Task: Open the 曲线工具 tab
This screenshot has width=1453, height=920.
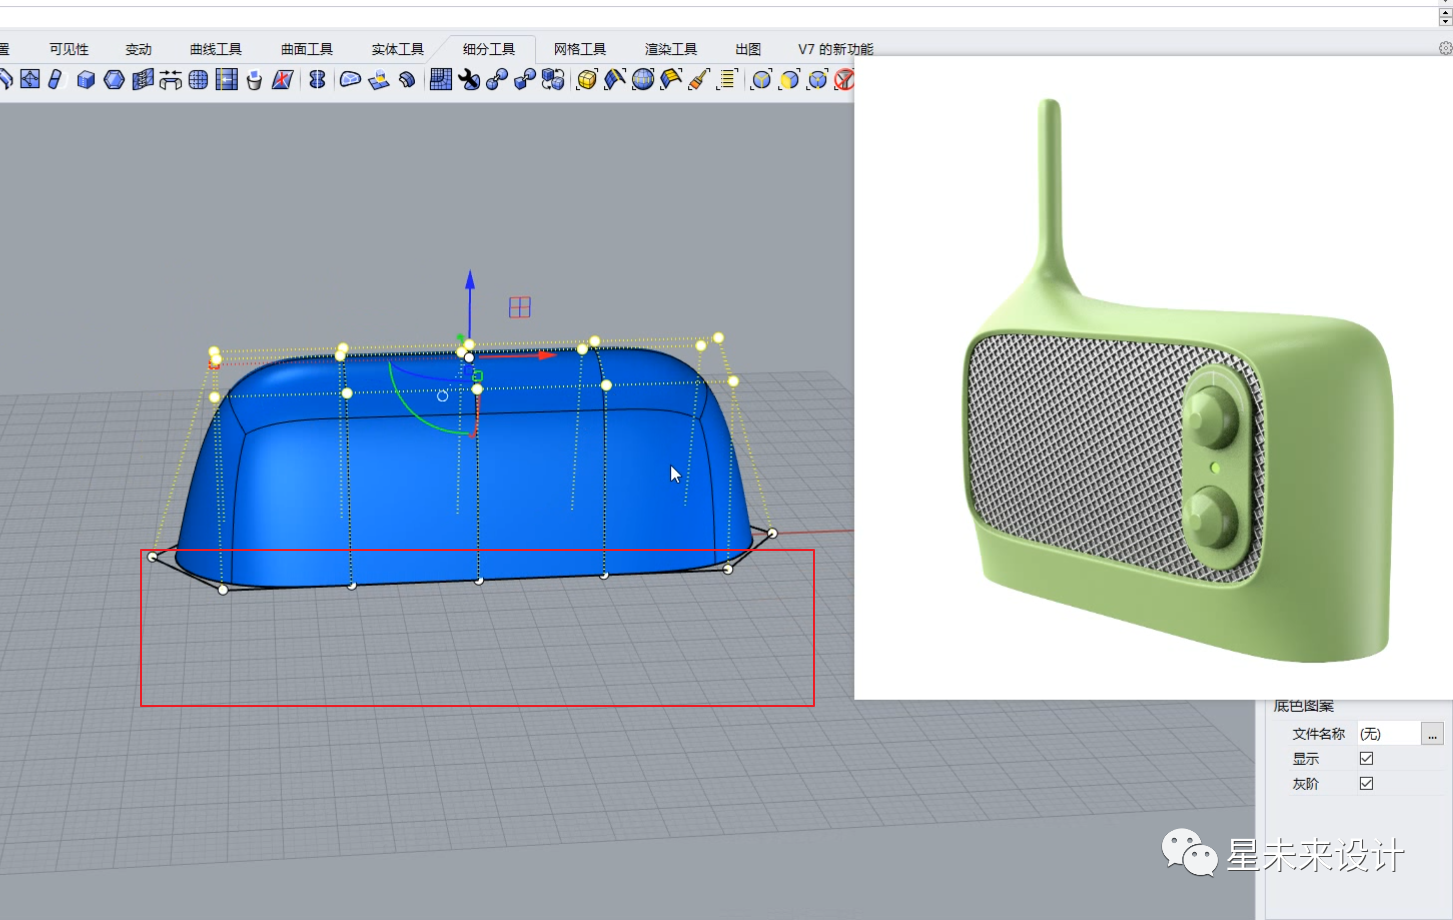Action: coord(216,49)
